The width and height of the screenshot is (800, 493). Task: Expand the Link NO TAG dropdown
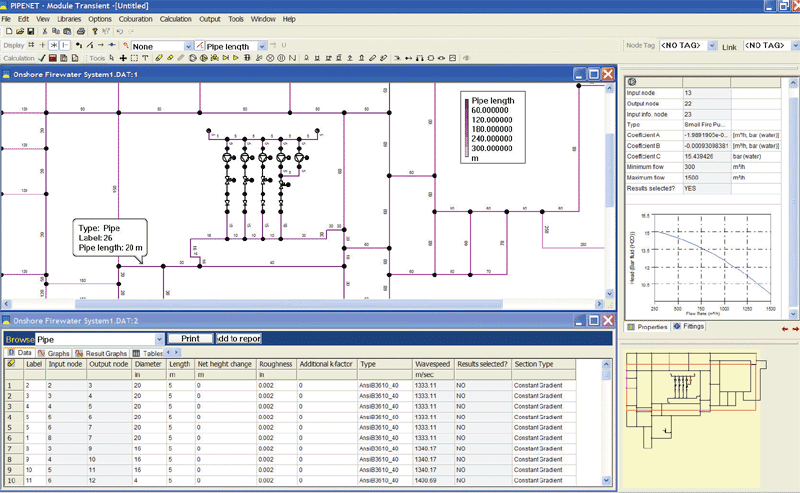click(795, 45)
